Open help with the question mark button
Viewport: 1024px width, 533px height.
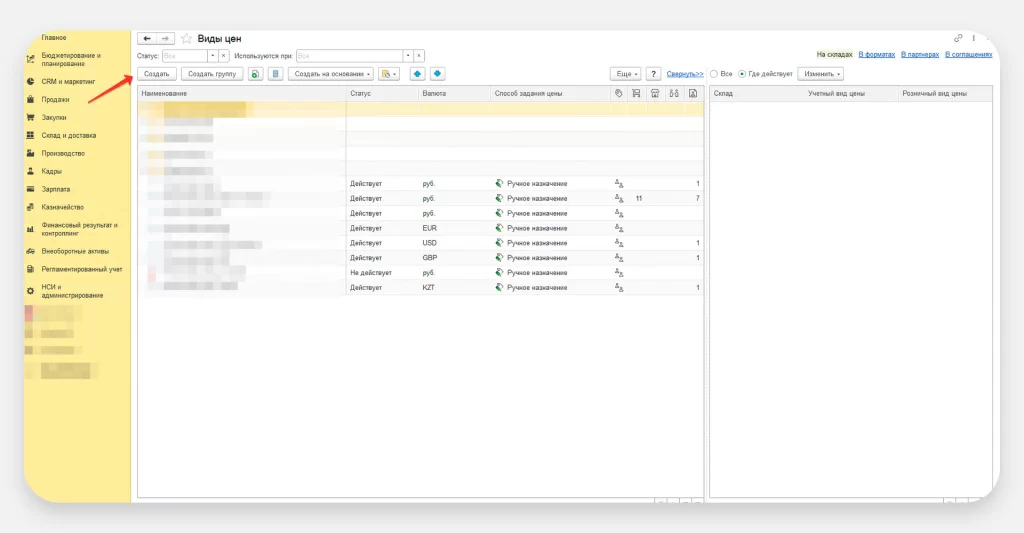click(x=653, y=74)
